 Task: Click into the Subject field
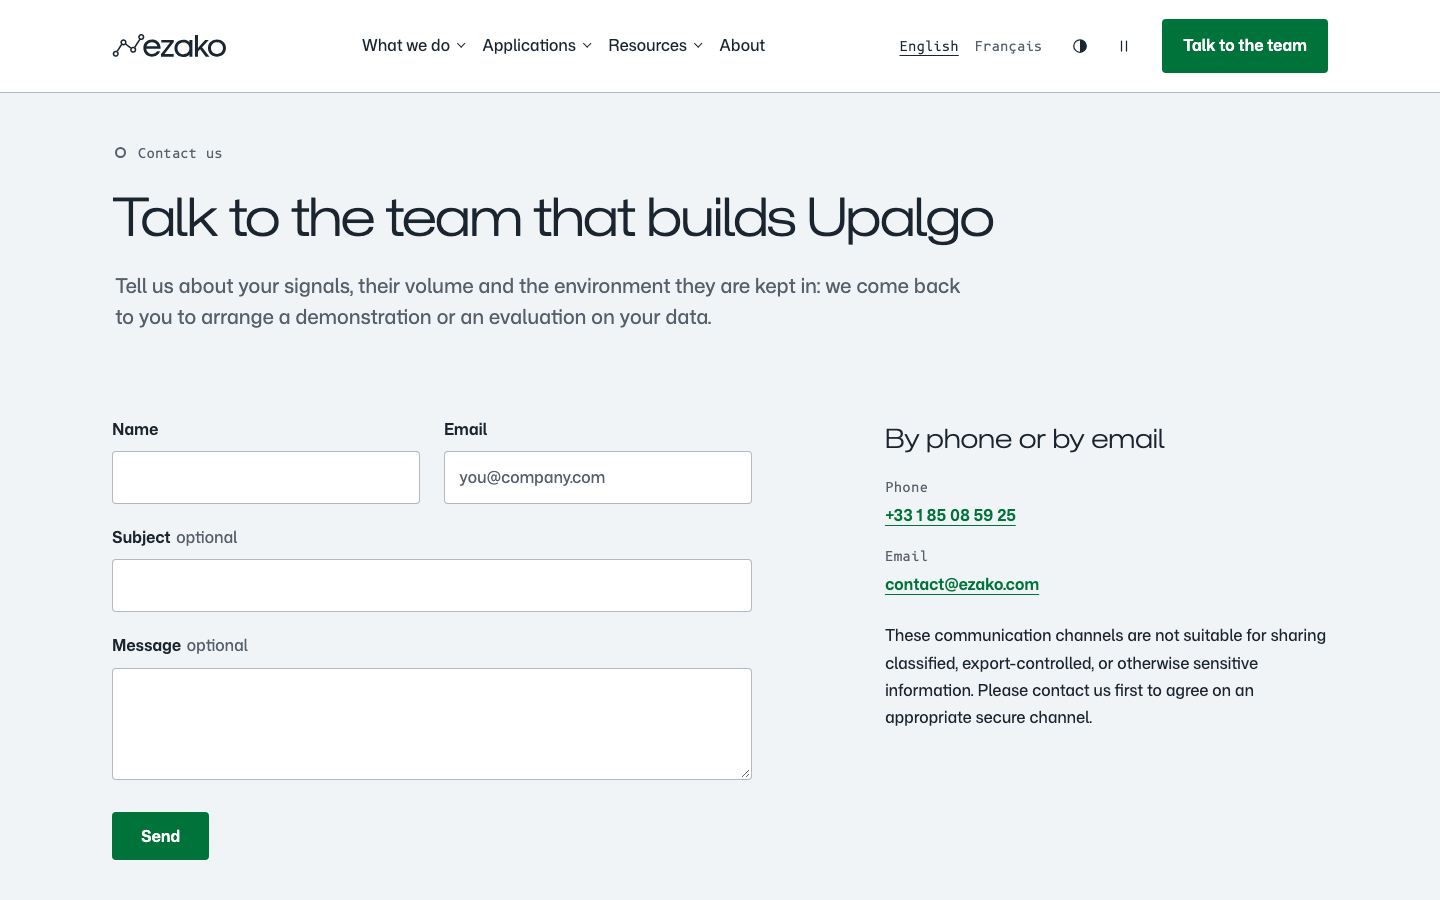click(x=432, y=585)
